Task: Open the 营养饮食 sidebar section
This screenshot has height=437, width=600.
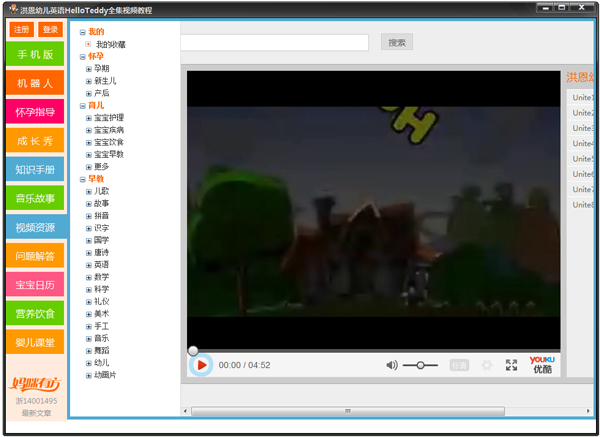Action: click(x=35, y=313)
